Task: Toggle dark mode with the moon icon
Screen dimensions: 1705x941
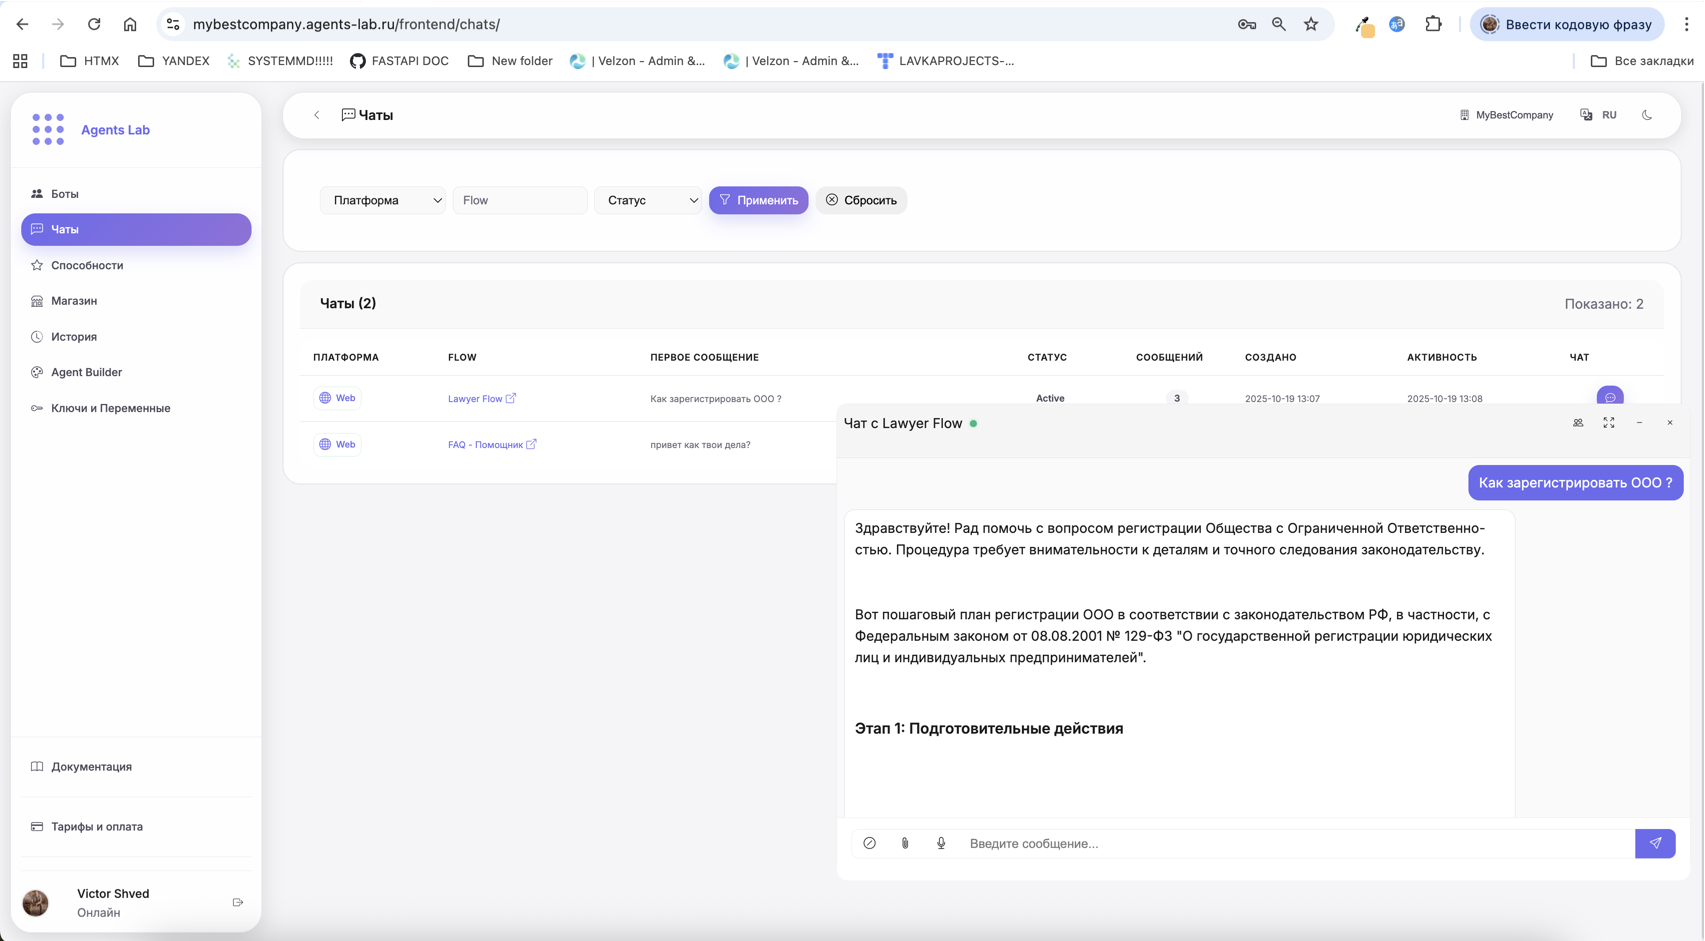Action: (1647, 115)
